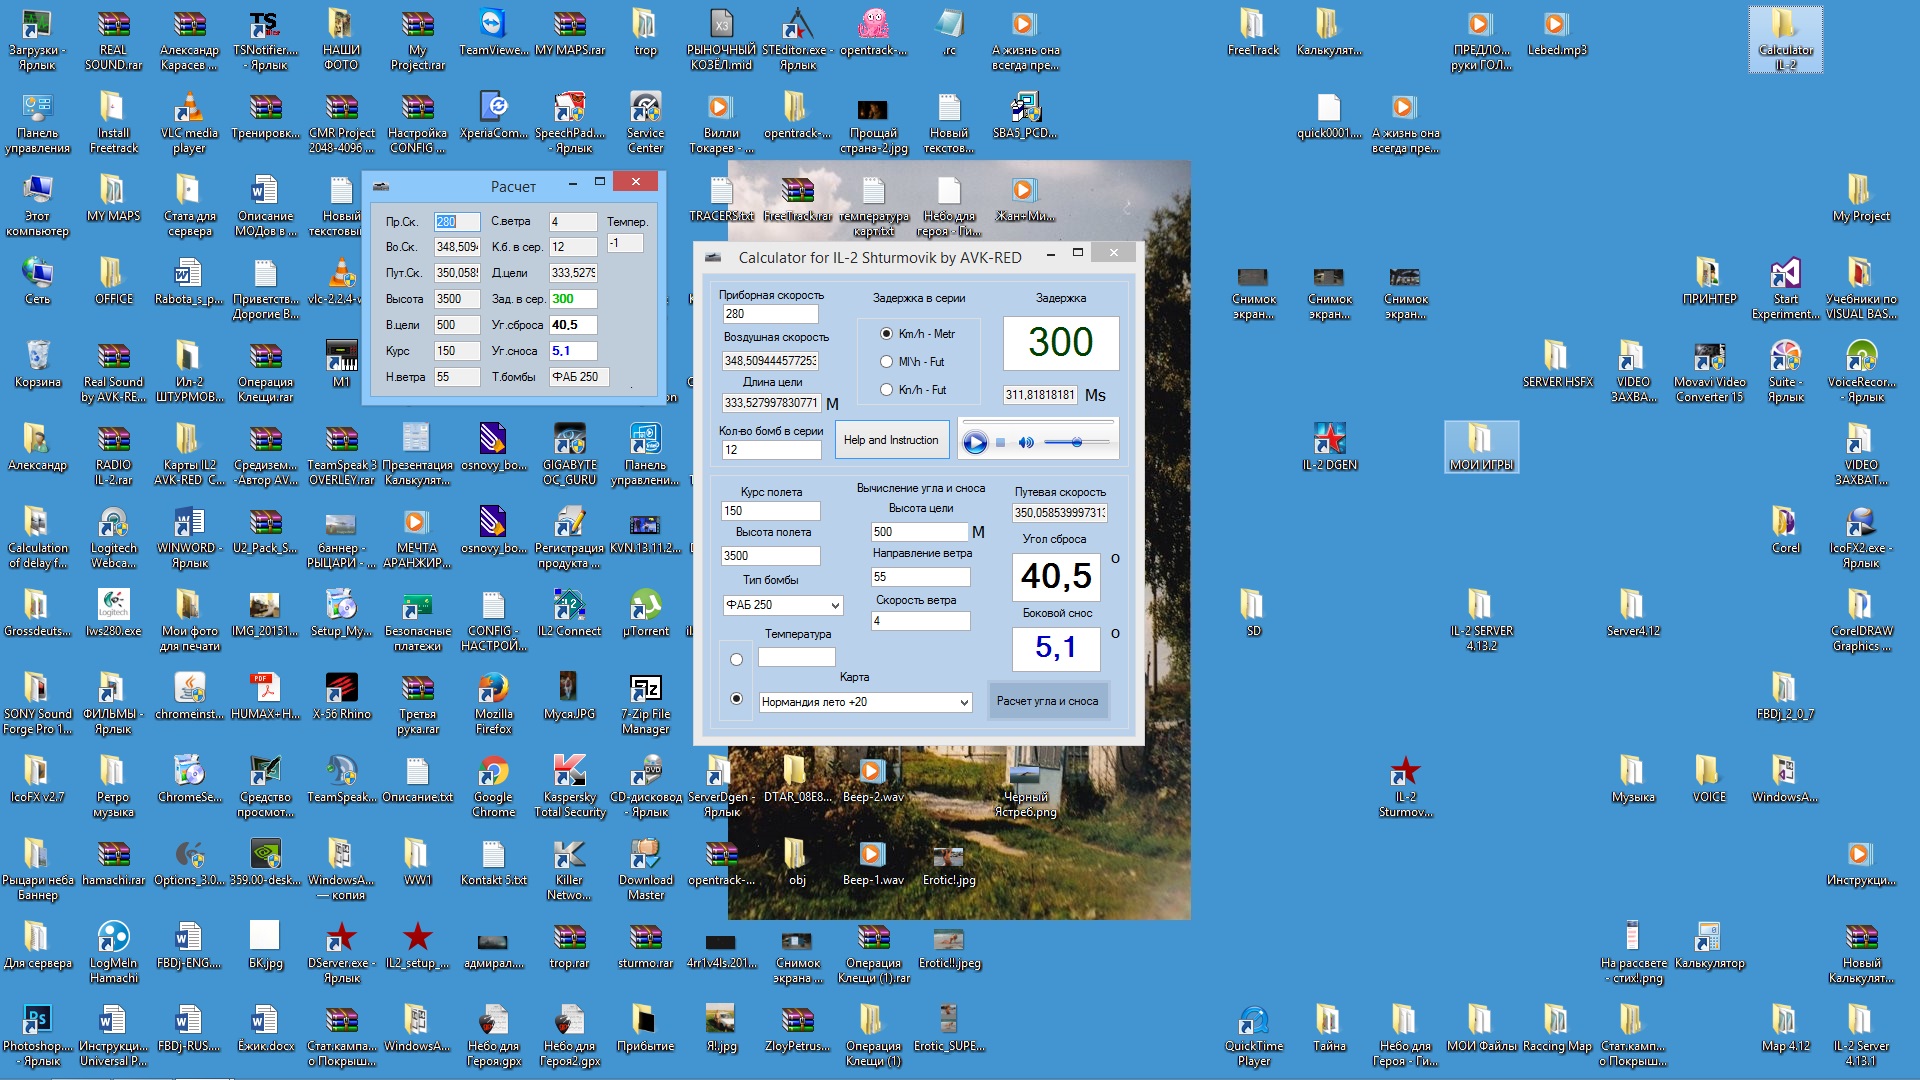1920x1080 pixels.
Task: Click the Help and Instruction button
Action: pos(891,440)
